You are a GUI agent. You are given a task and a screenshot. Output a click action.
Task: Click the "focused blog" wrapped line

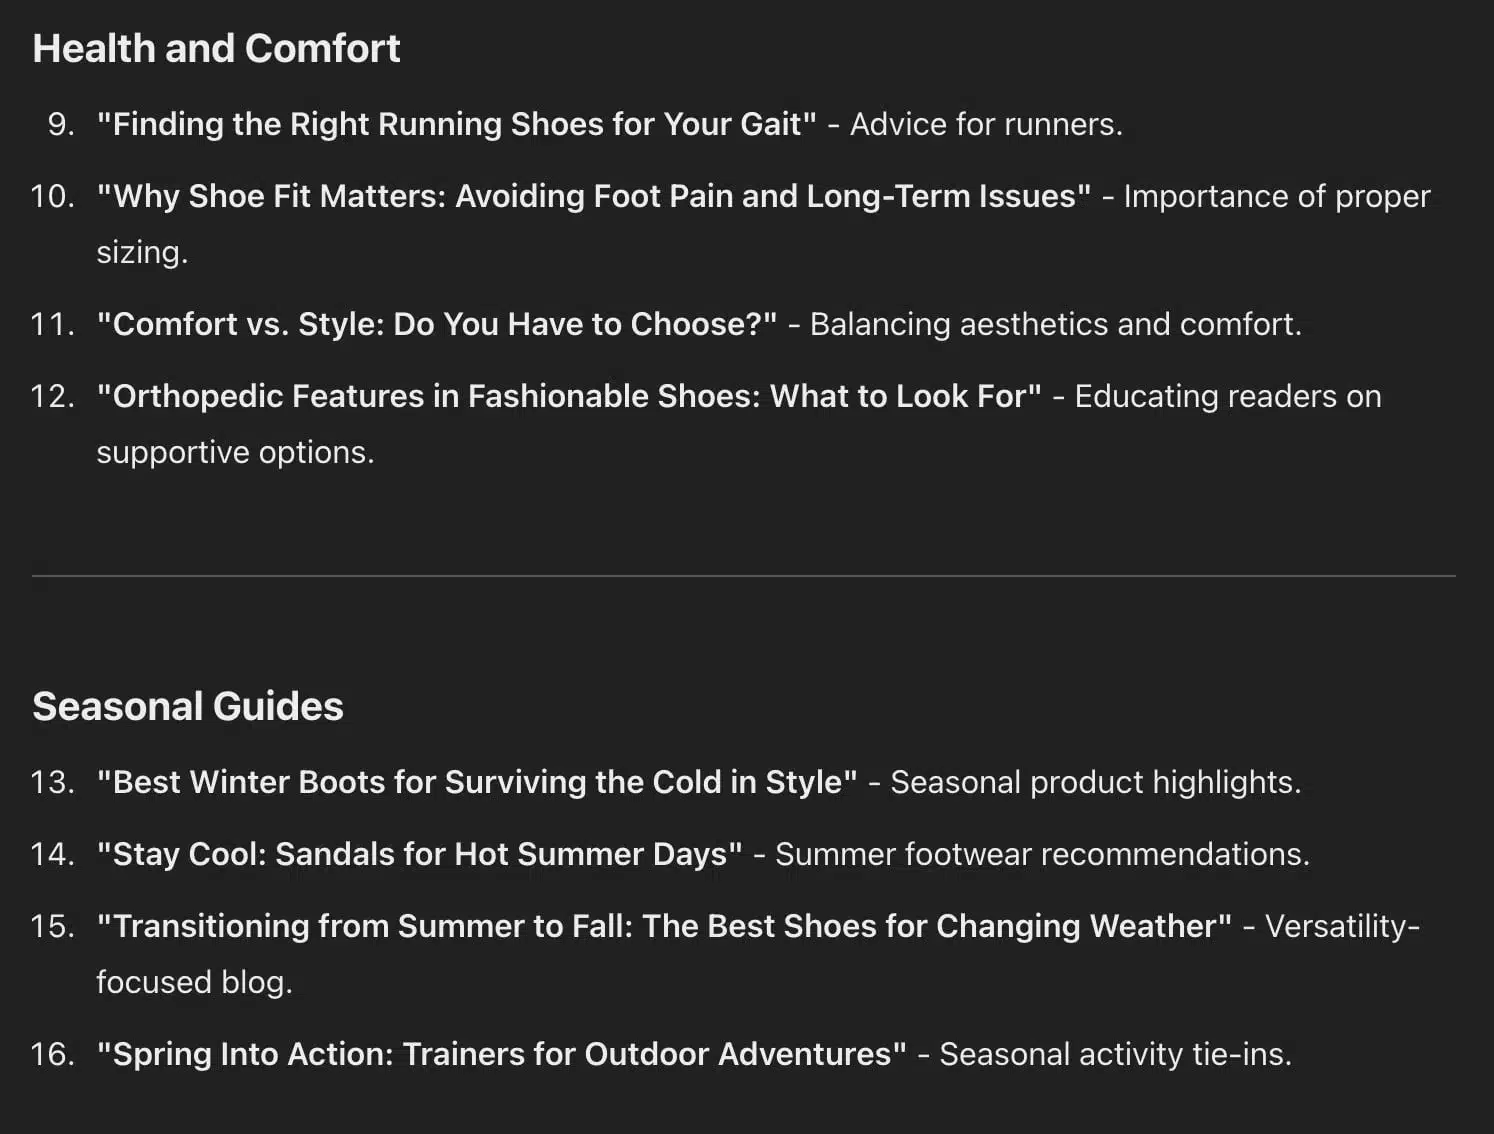[x=194, y=982]
